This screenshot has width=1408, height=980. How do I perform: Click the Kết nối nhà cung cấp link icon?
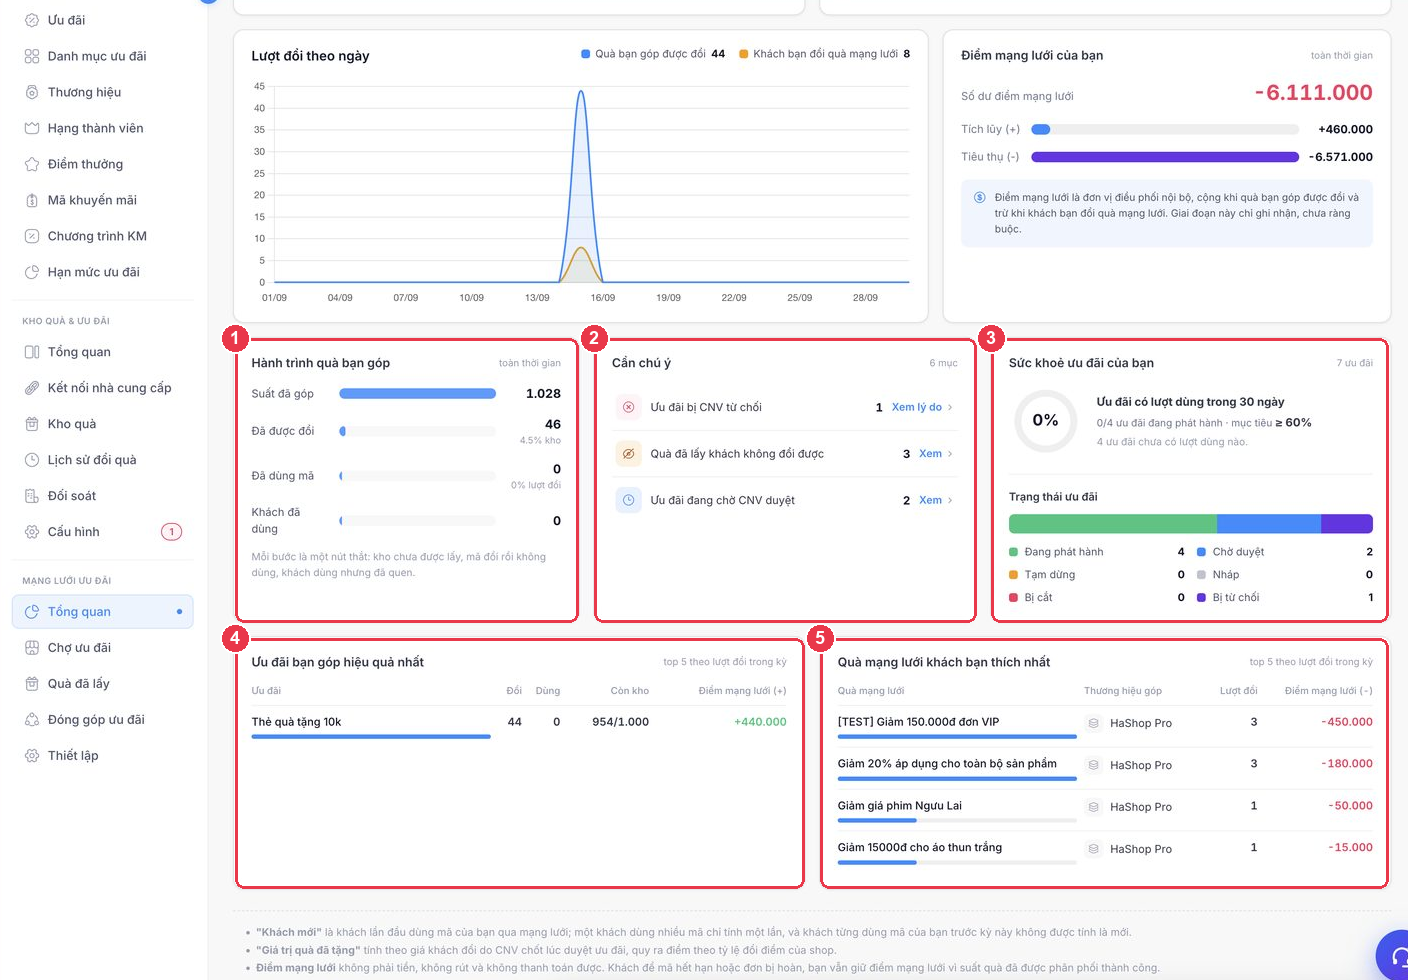pyautogui.click(x=32, y=388)
